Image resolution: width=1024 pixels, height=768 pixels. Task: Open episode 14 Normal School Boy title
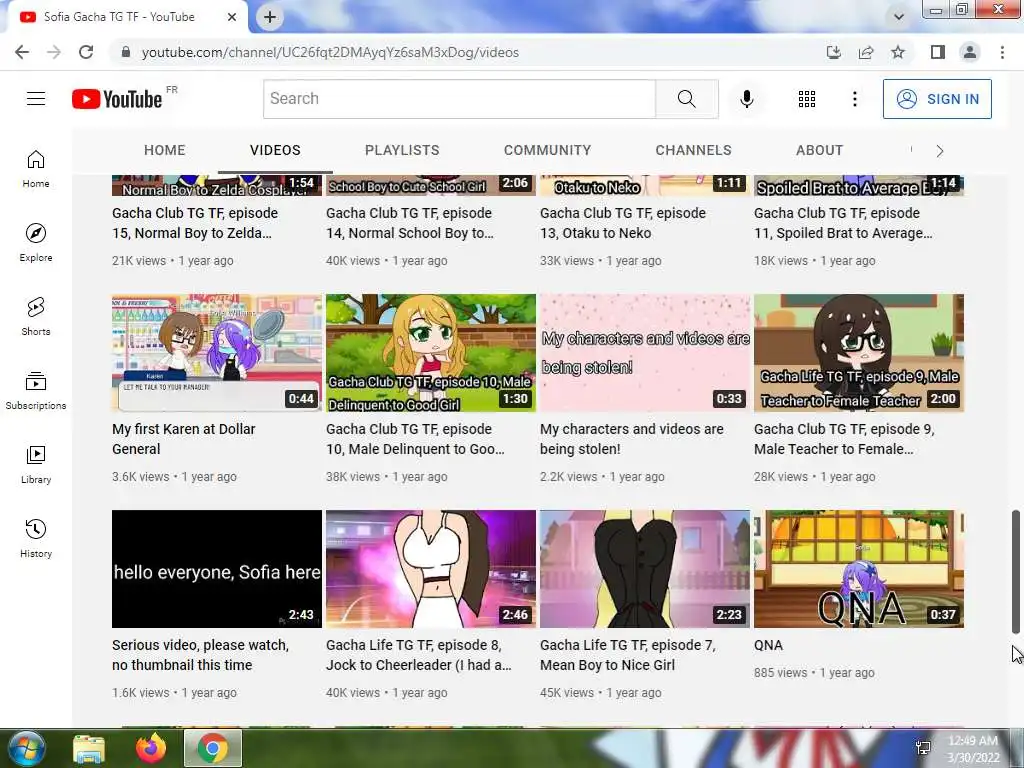(409, 223)
